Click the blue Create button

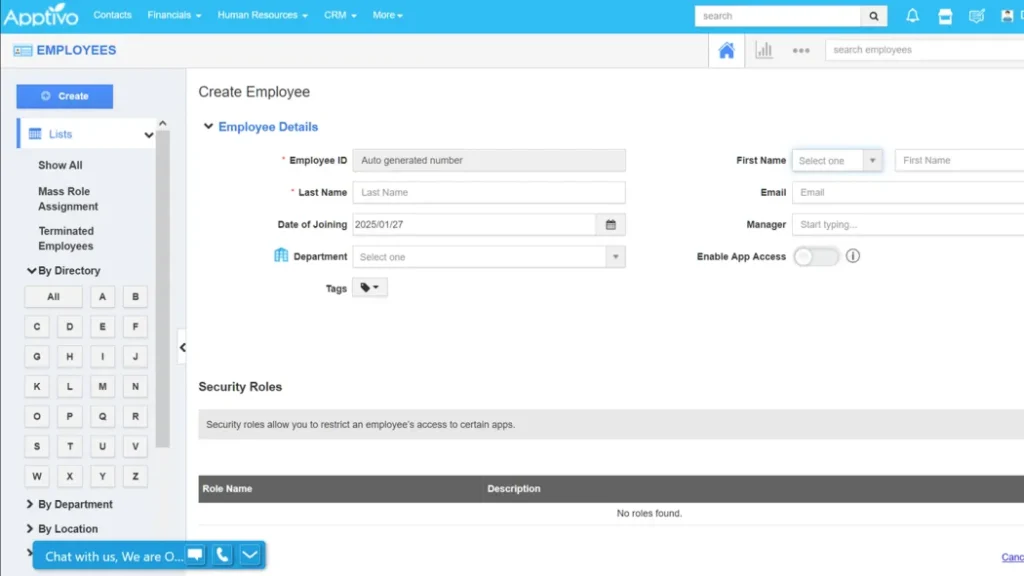tap(65, 96)
